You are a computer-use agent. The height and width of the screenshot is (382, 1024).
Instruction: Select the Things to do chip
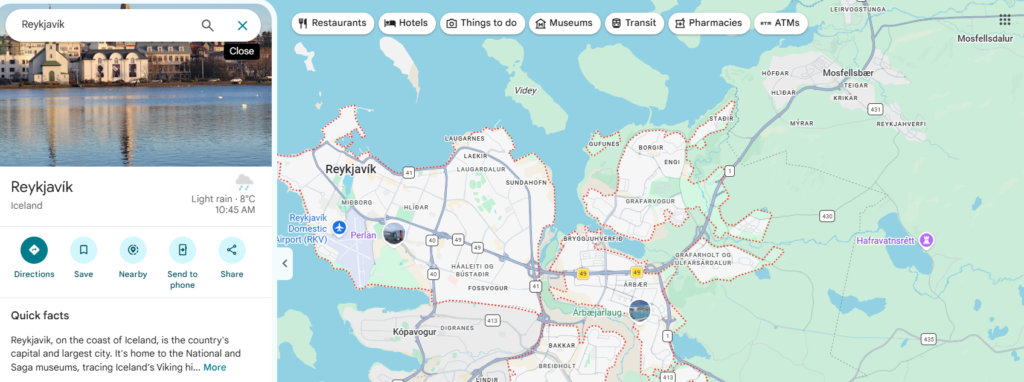click(x=482, y=23)
